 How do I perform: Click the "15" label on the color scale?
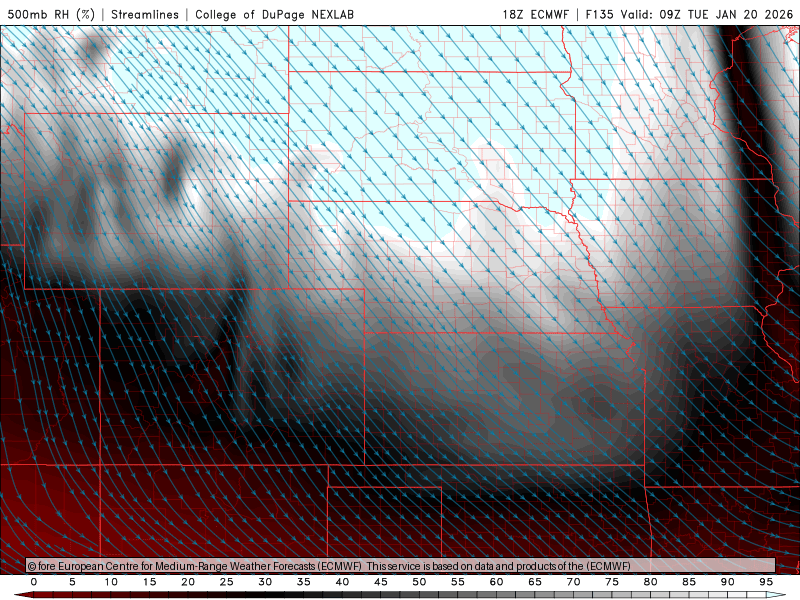click(x=149, y=582)
